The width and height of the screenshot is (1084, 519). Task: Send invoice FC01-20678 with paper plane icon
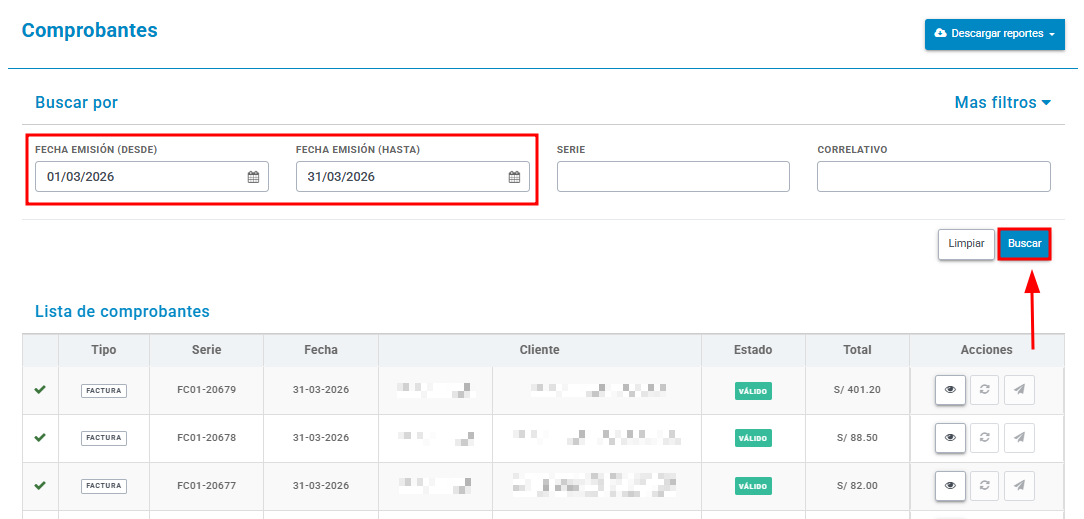[1019, 437]
